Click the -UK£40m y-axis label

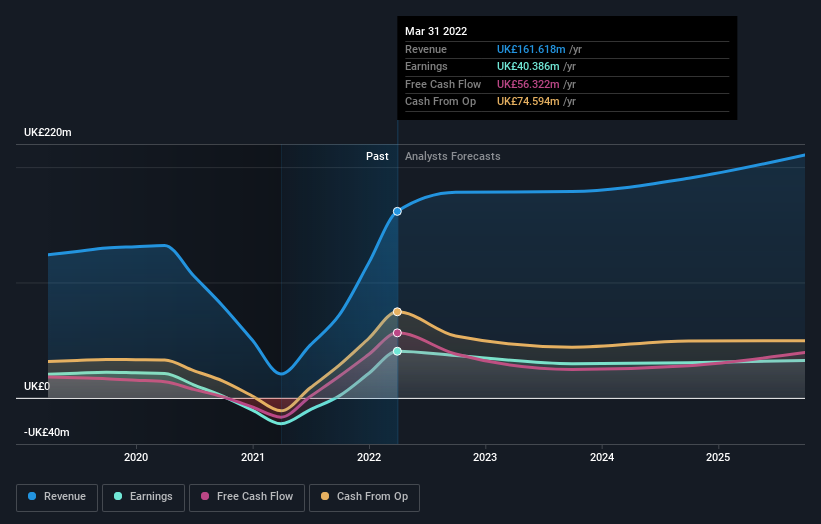click(x=47, y=432)
